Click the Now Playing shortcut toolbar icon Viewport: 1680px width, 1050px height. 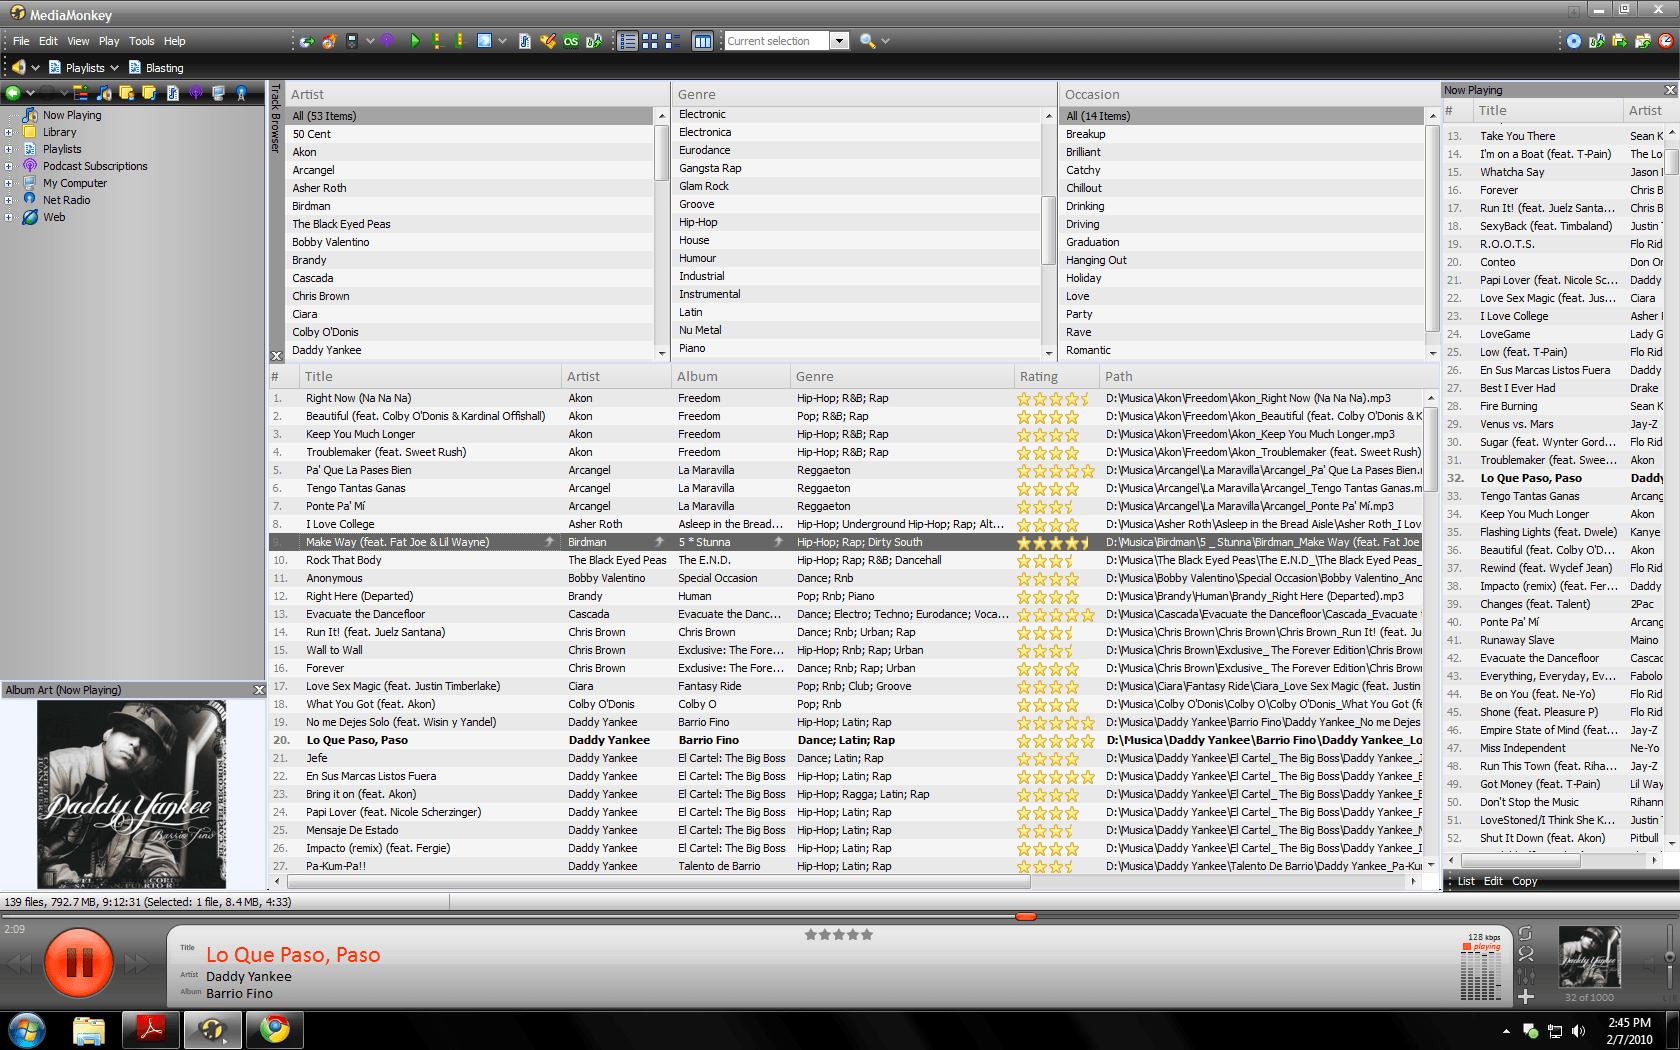[104, 93]
